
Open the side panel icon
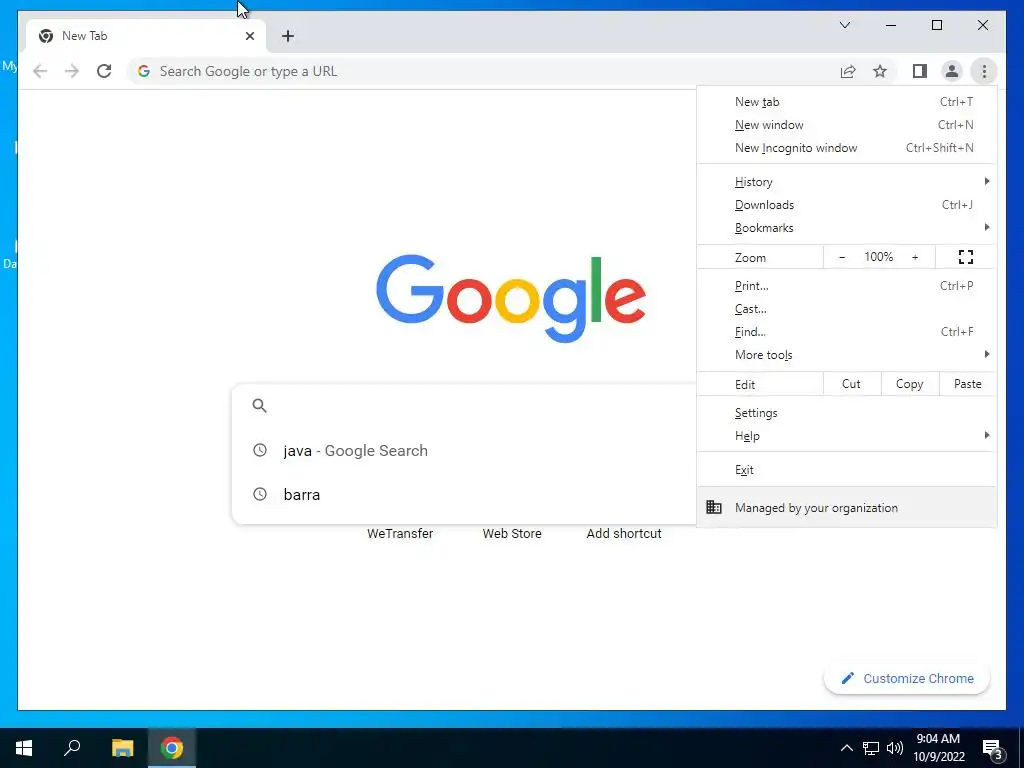pyautogui.click(x=920, y=71)
